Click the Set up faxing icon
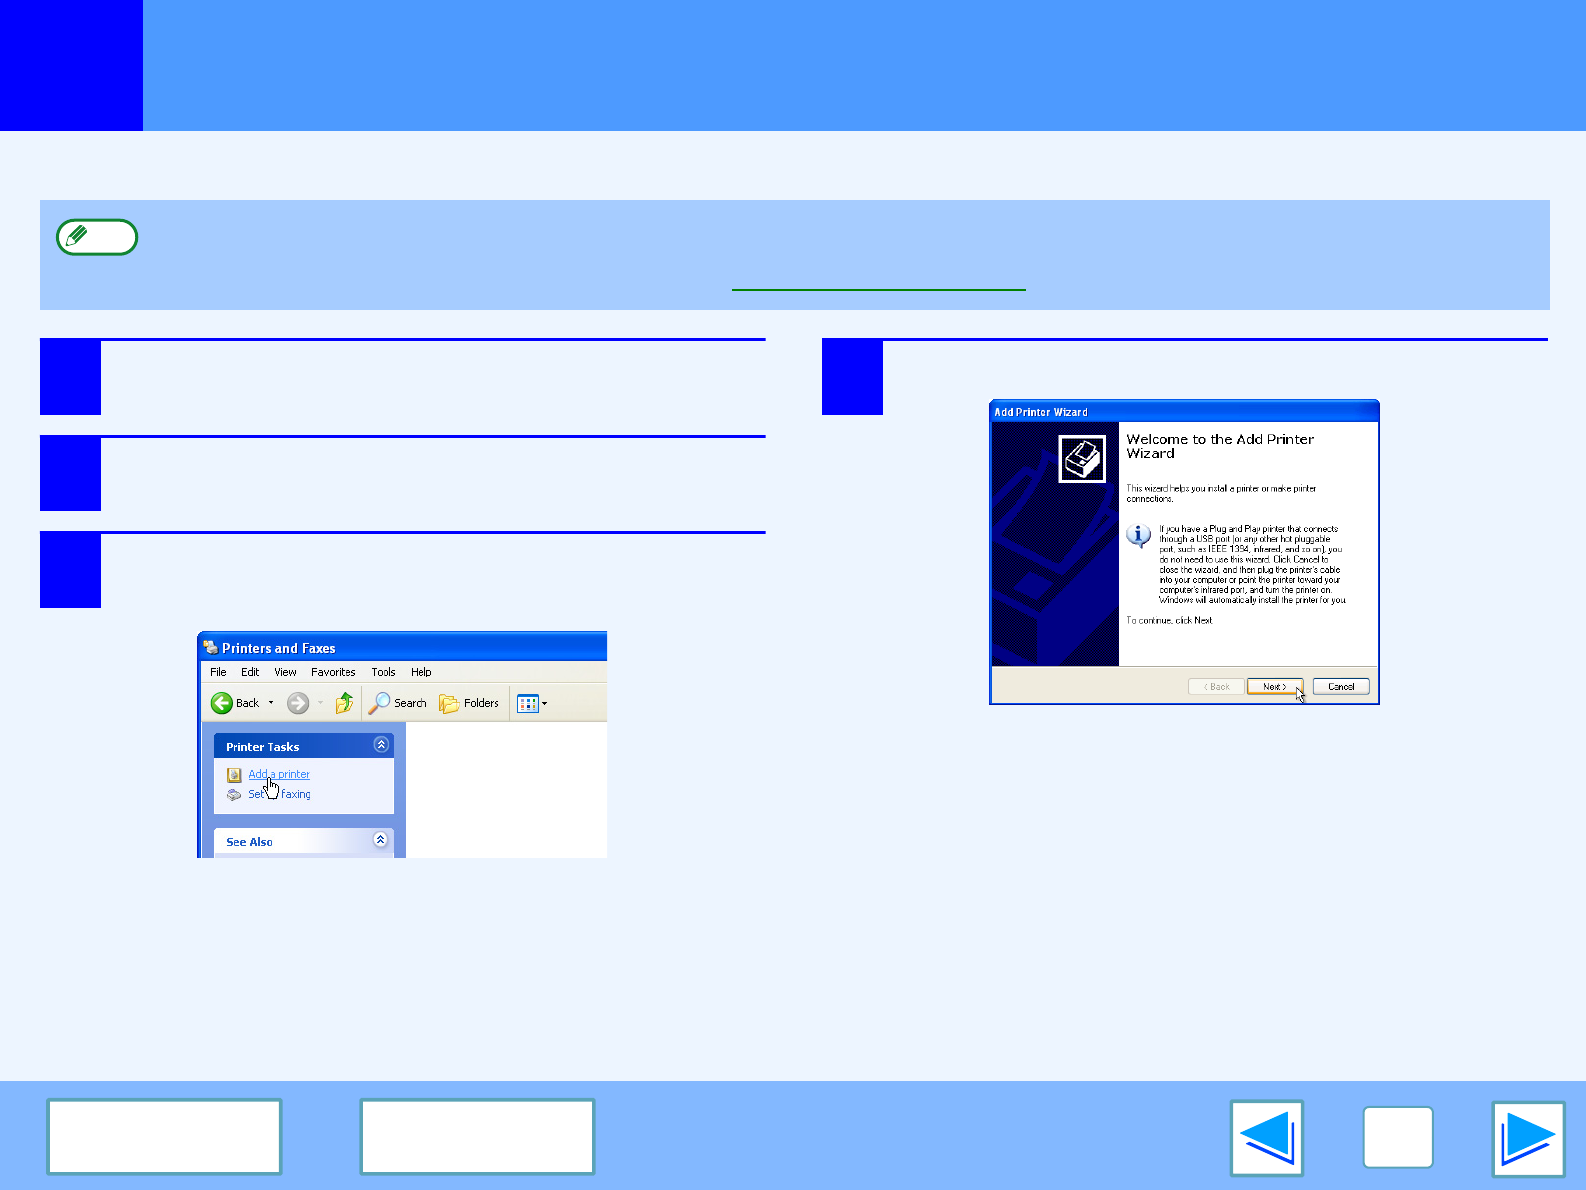The image size is (1586, 1190). pos(234,795)
